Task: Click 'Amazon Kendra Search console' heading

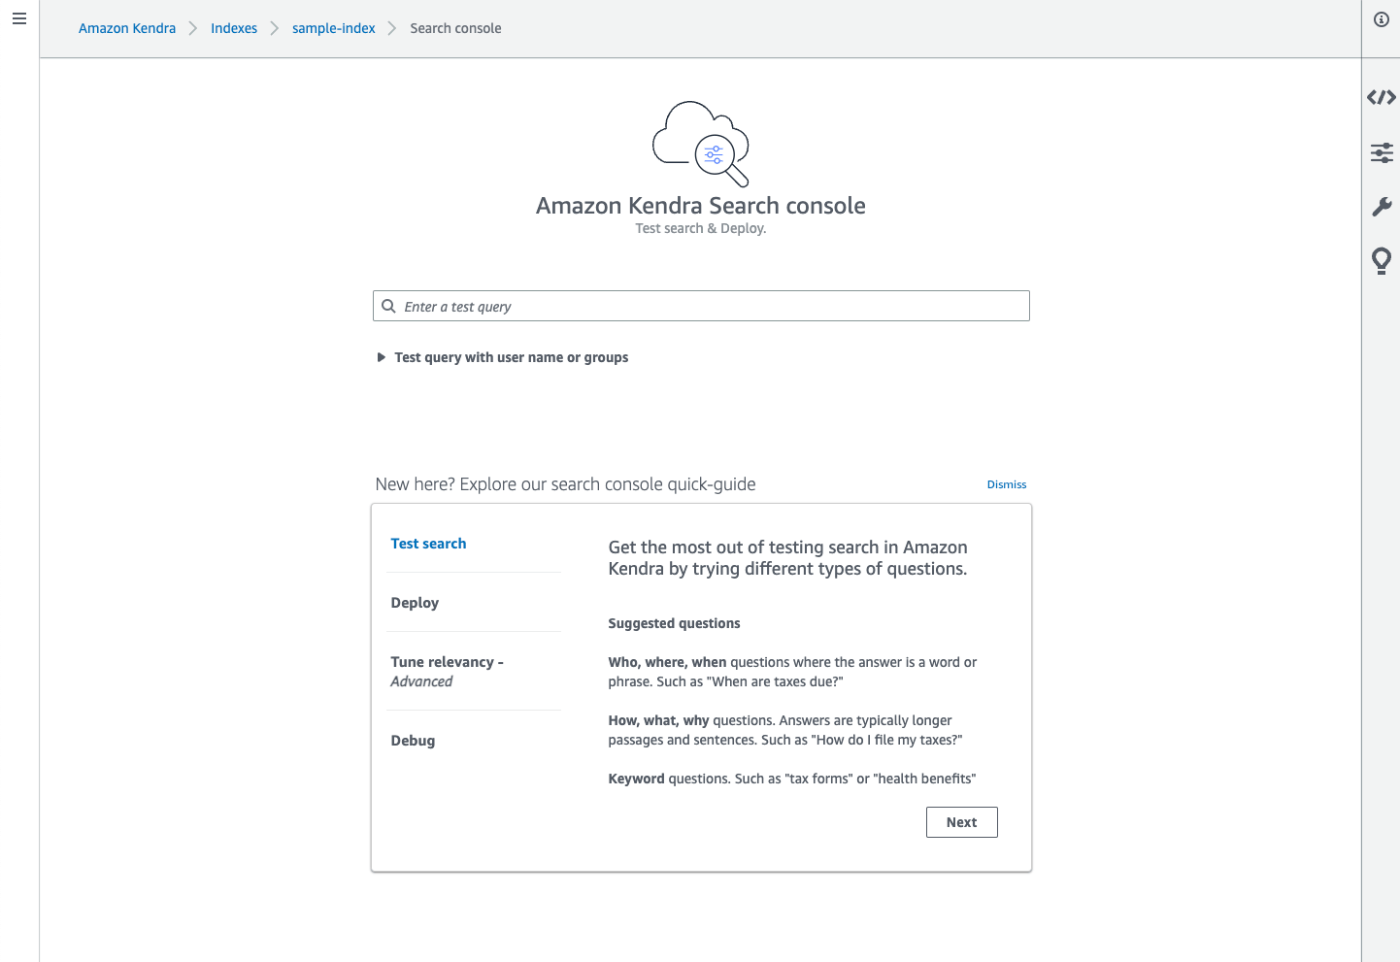Action: click(701, 205)
